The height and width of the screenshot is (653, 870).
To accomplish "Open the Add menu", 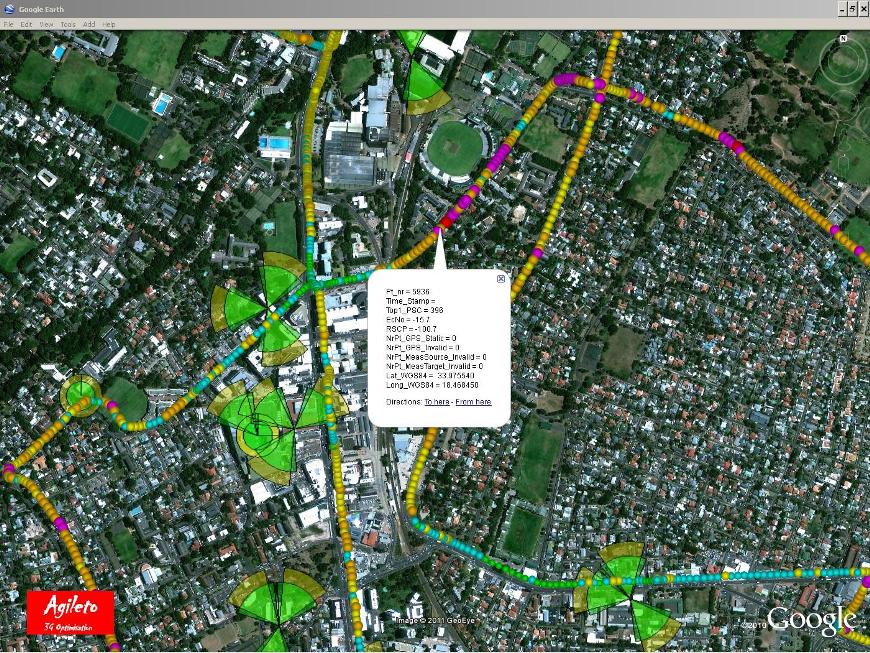I will pyautogui.click(x=89, y=24).
